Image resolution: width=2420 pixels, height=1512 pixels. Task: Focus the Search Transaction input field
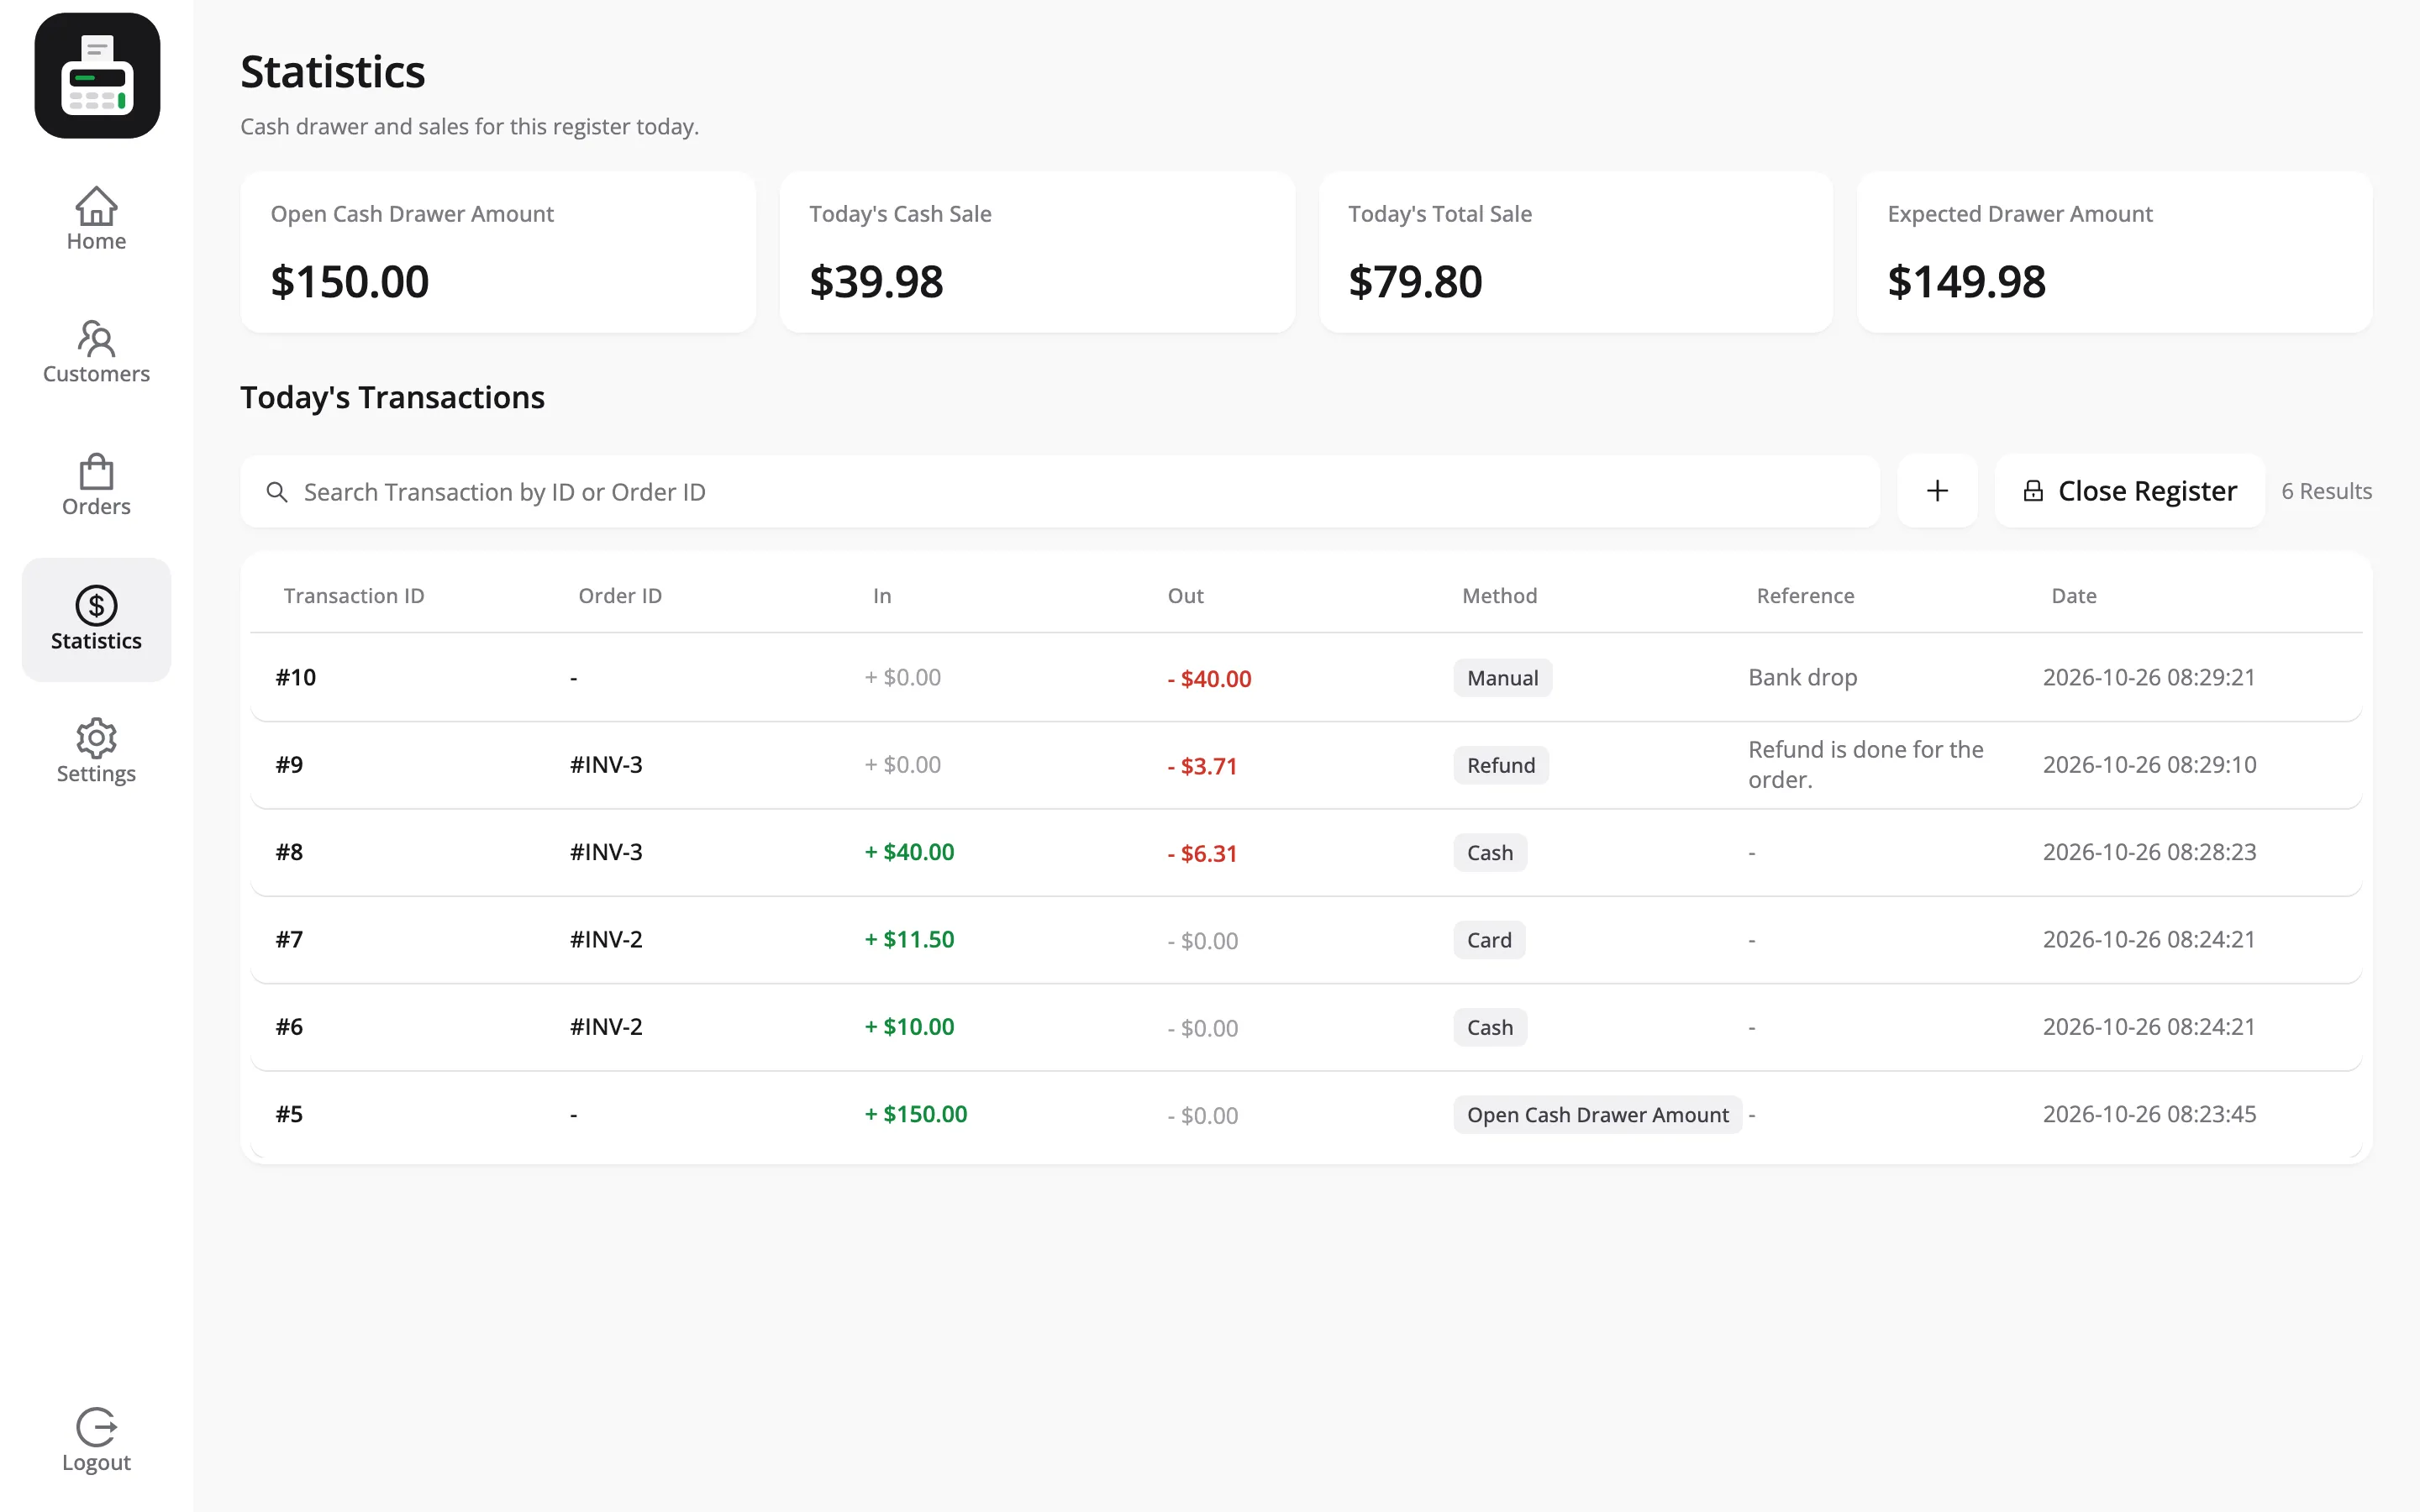click(1060, 492)
